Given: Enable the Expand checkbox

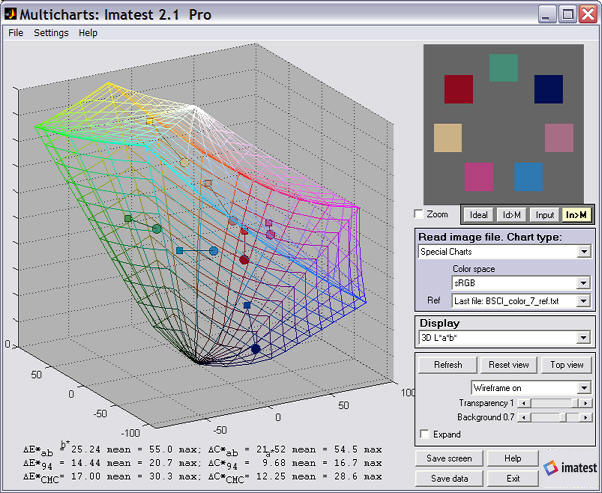Looking at the screenshot, I should pos(425,434).
